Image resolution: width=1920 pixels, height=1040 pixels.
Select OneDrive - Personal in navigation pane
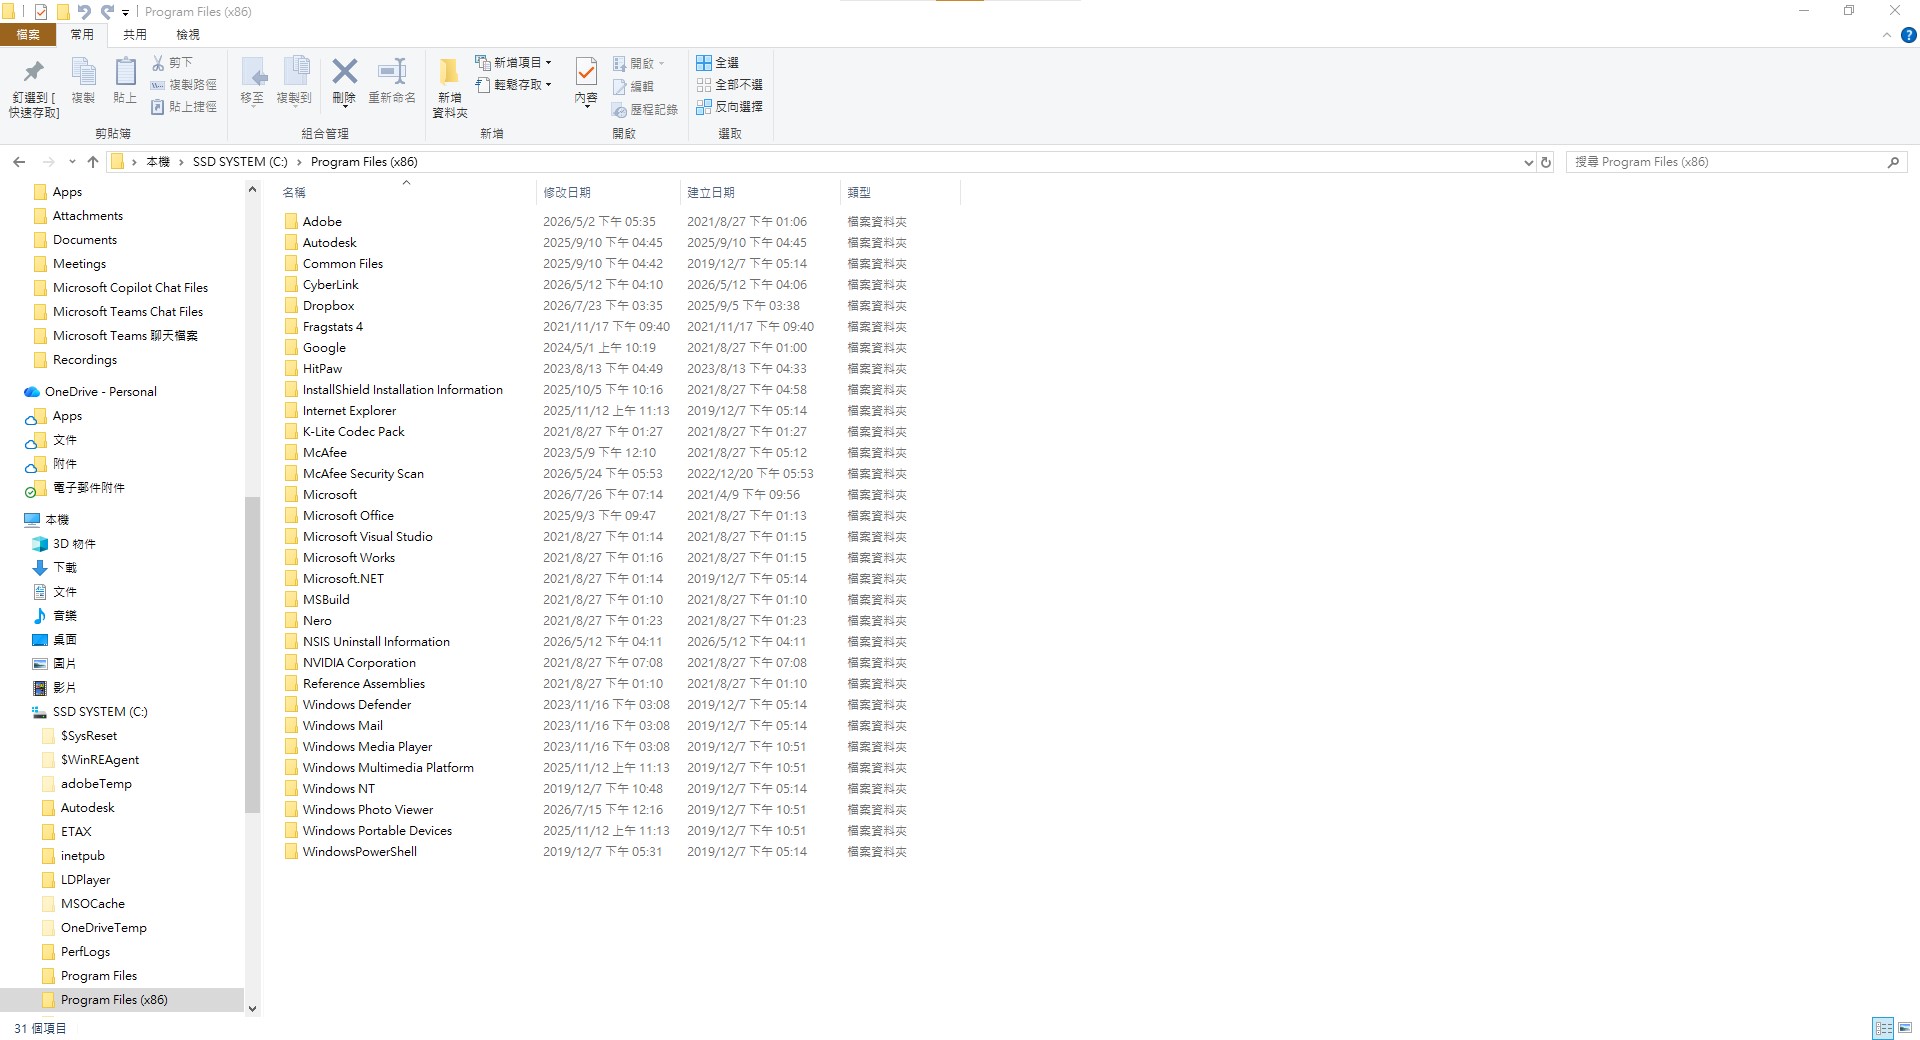tap(101, 392)
